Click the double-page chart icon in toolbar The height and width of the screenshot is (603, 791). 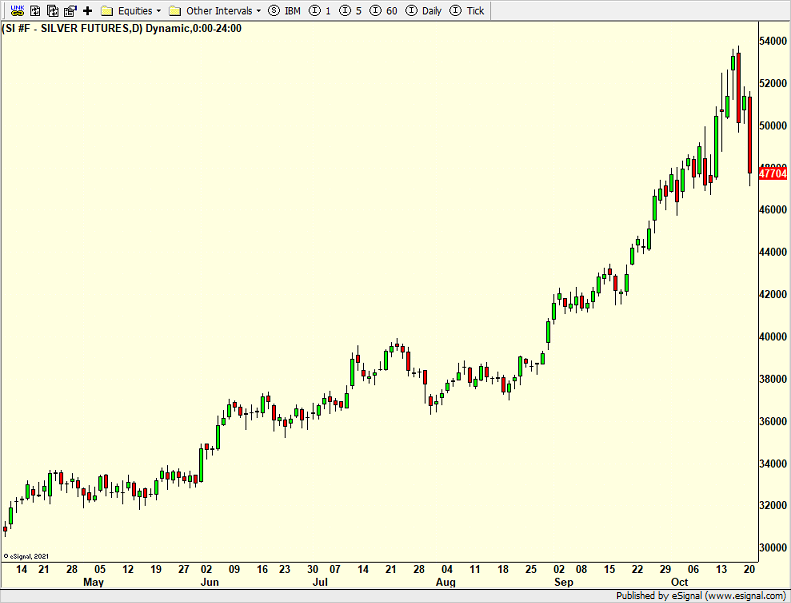click(x=51, y=10)
